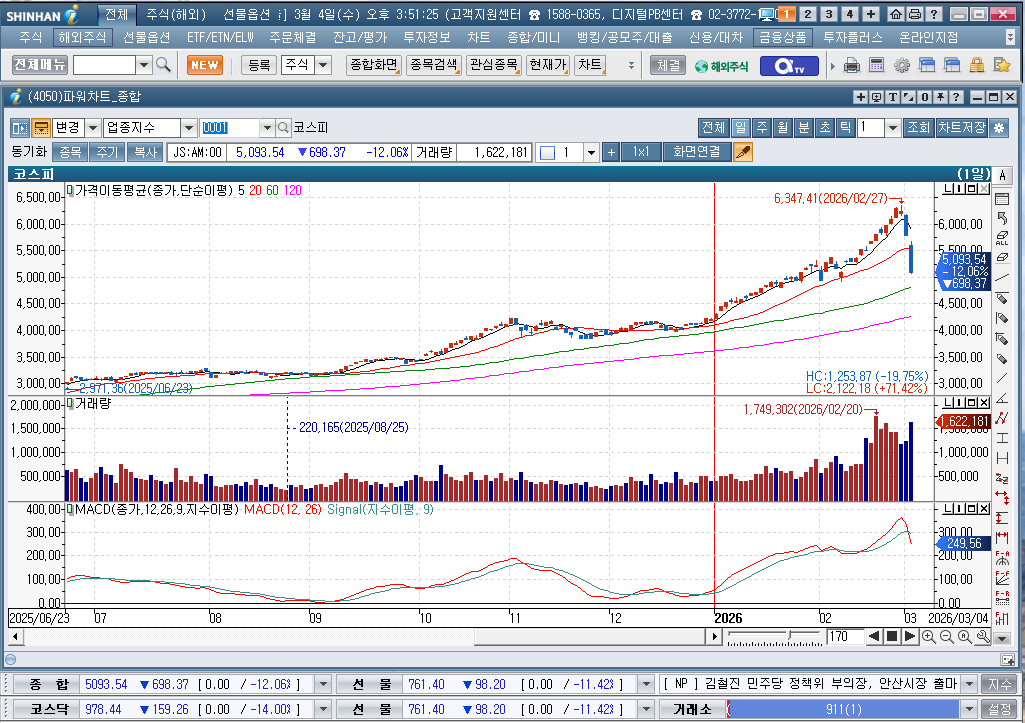
Task: Click the A auto-scale button above the chart tools
Action: tap(1002, 175)
